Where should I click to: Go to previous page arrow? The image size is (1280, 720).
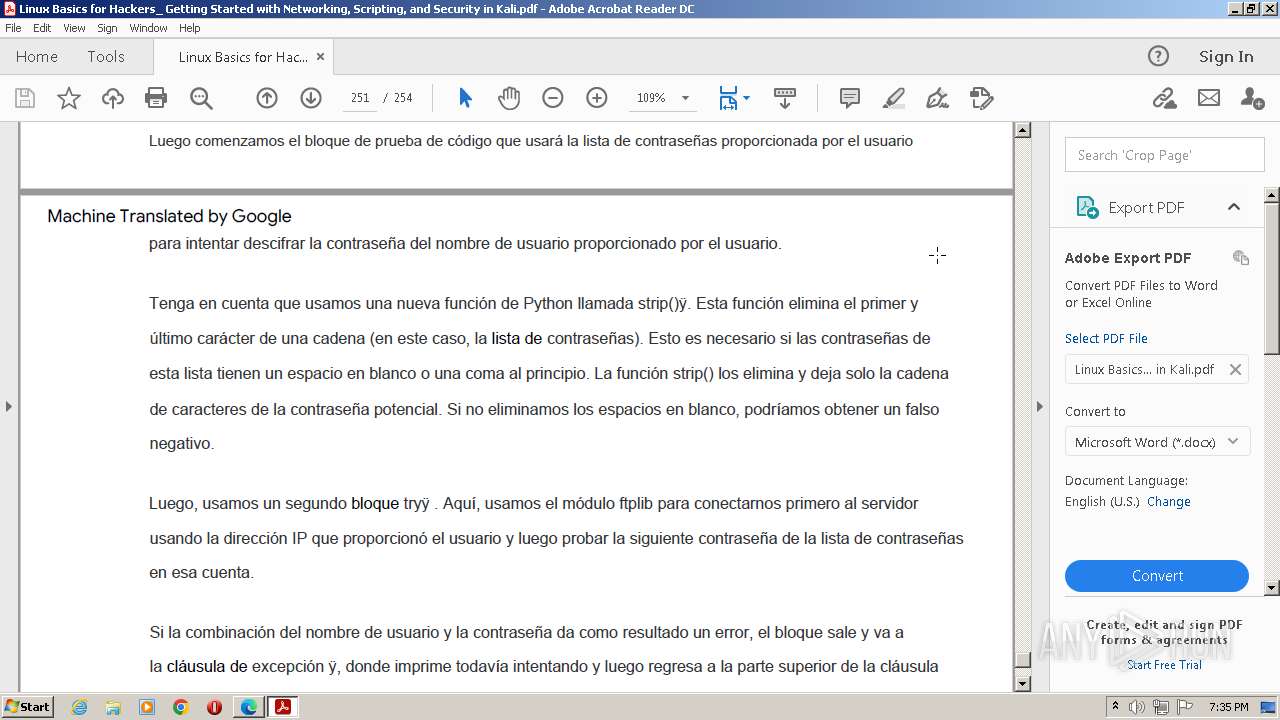(x=267, y=98)
